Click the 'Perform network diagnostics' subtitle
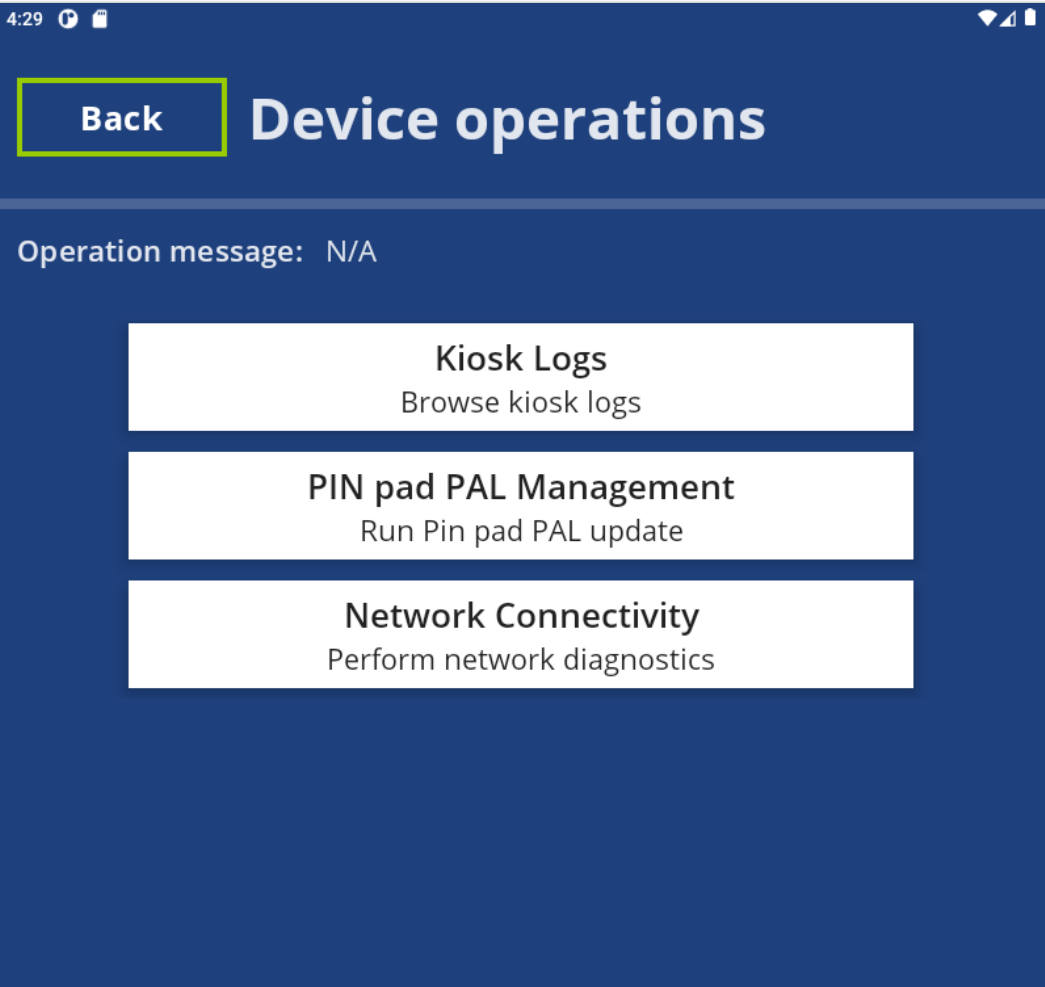1045x987 pixels. point(520,660)
